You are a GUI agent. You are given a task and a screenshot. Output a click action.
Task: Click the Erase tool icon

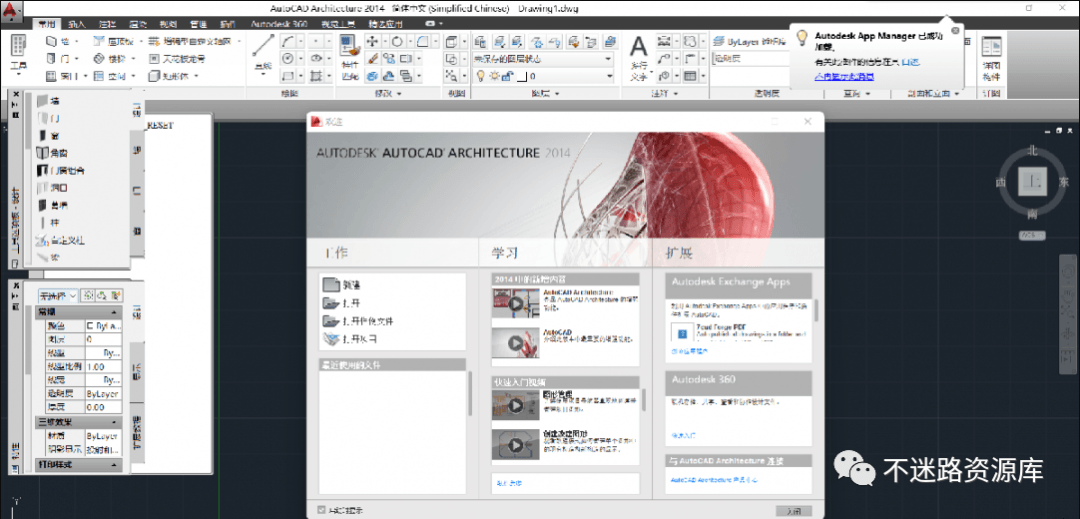(x=372, y=59)
